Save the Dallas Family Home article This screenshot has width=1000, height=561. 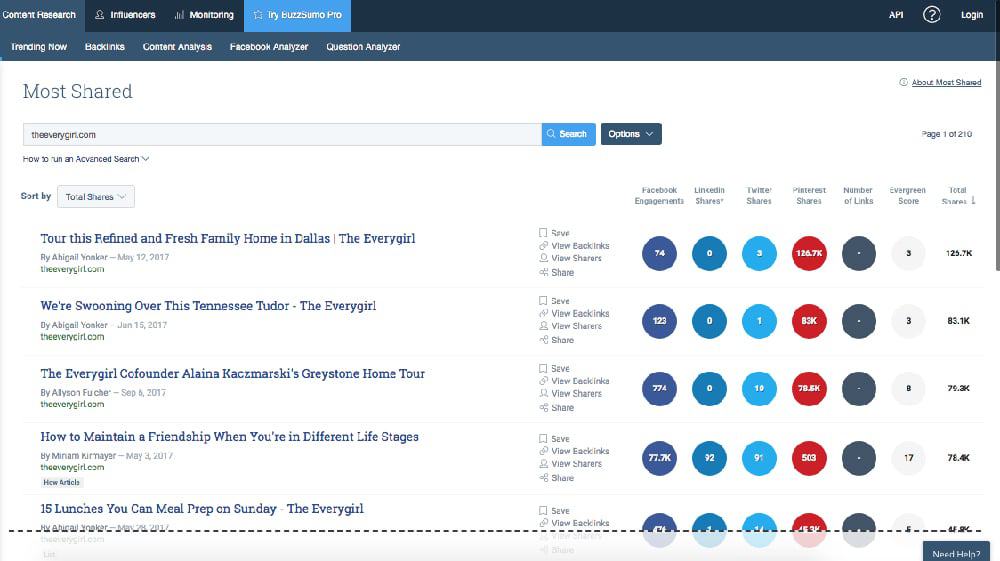tap(554, 233)
